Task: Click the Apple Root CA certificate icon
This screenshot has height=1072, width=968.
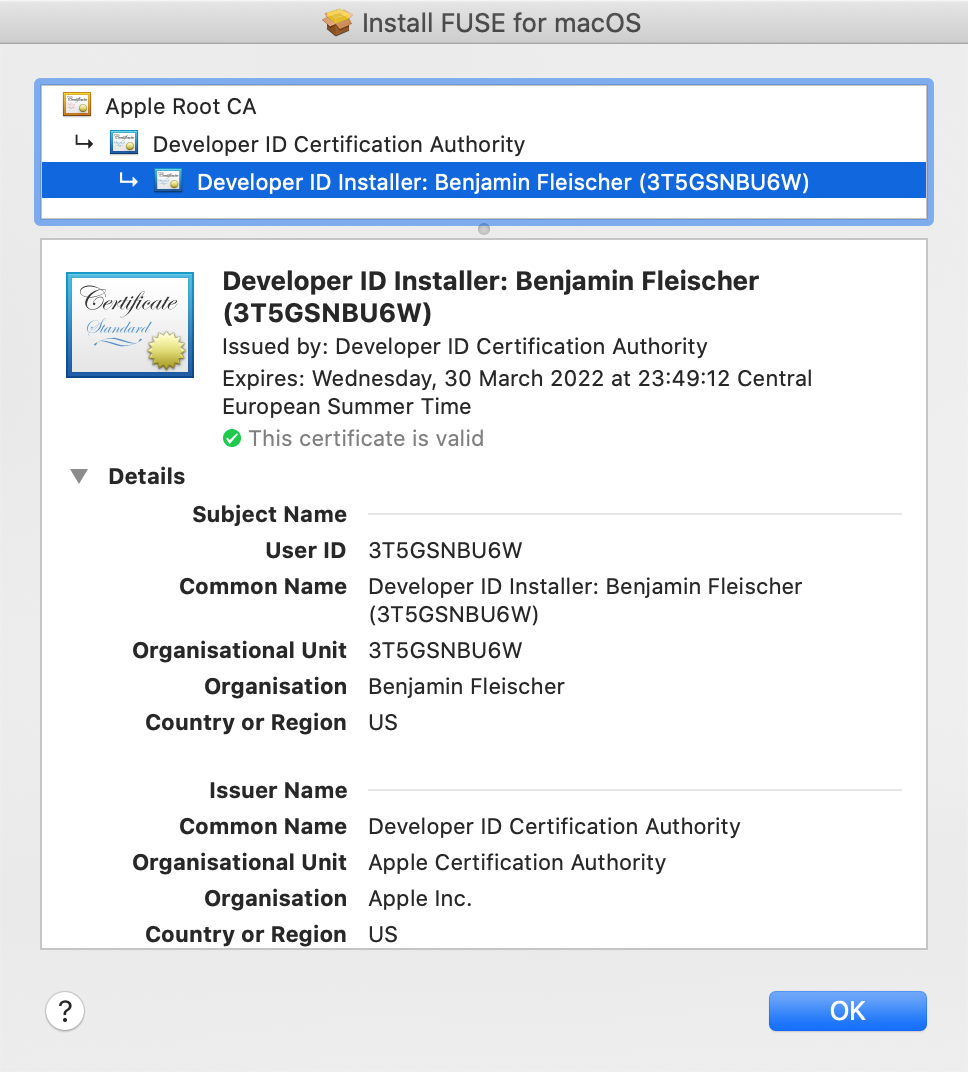Action: pos(77,105)
